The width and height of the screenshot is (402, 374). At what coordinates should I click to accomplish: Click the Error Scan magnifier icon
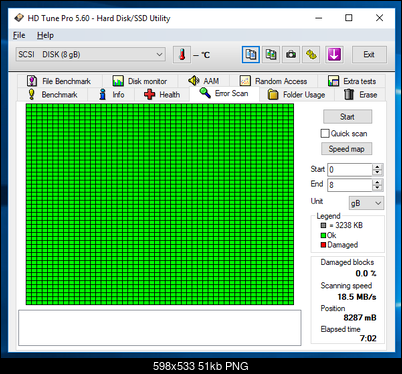[x=205, y=93]
